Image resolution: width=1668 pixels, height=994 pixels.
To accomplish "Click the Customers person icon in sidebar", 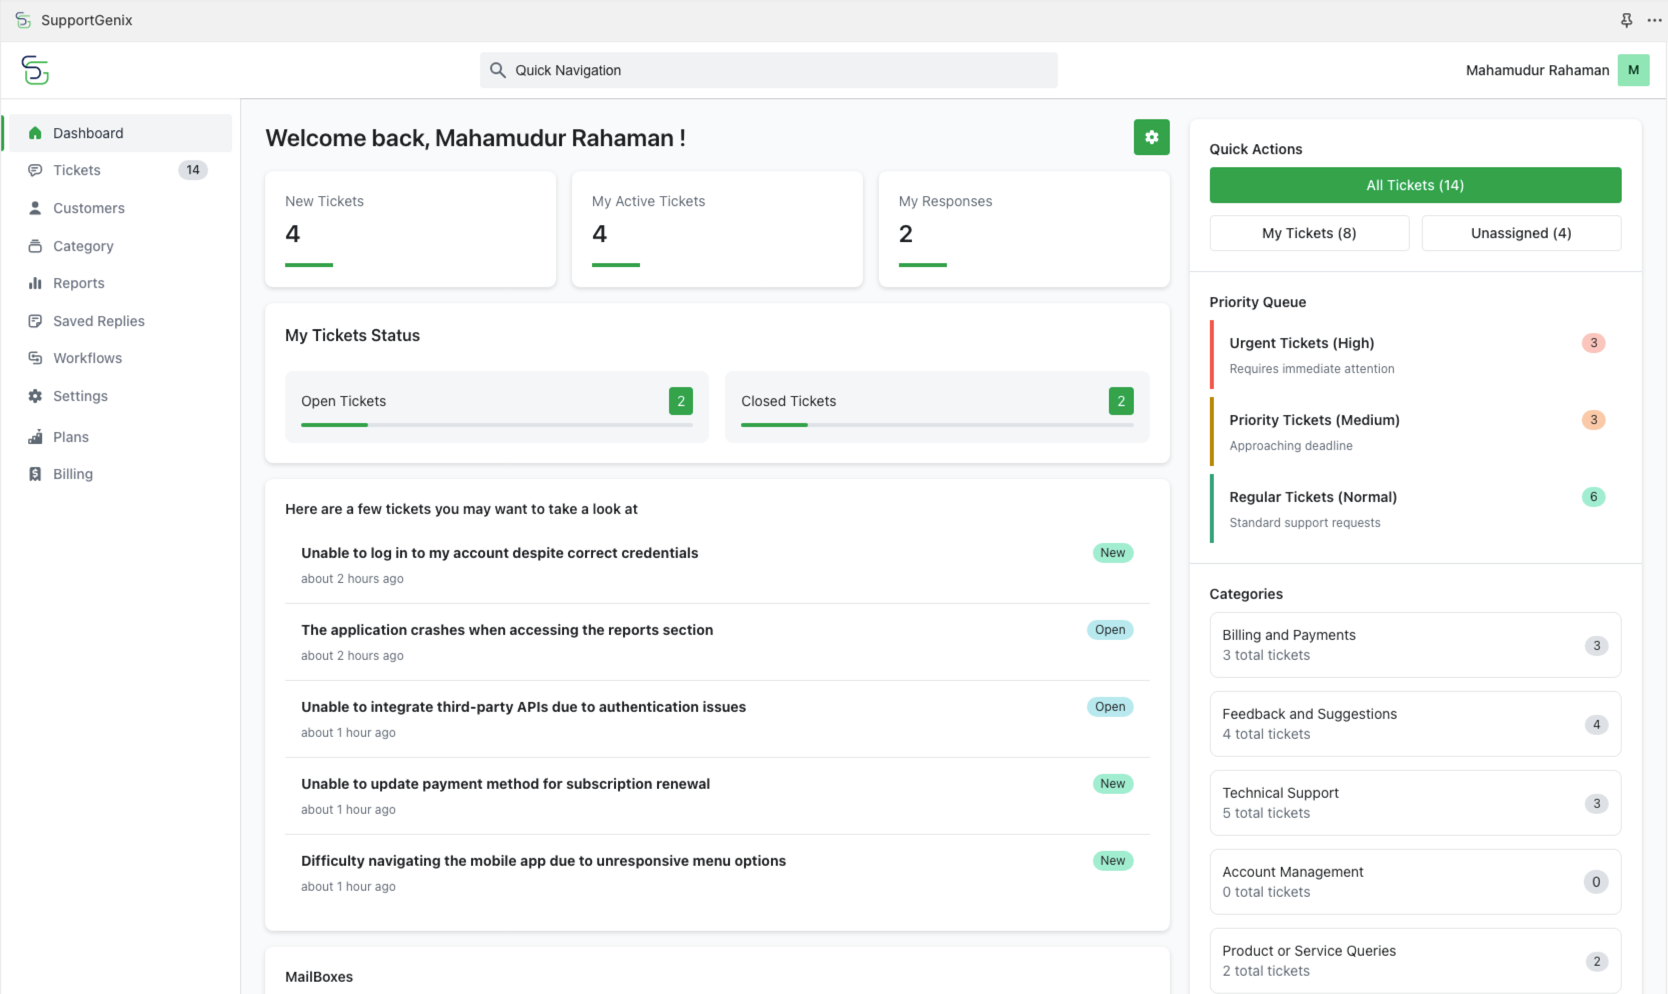I will tap(35, 208).
